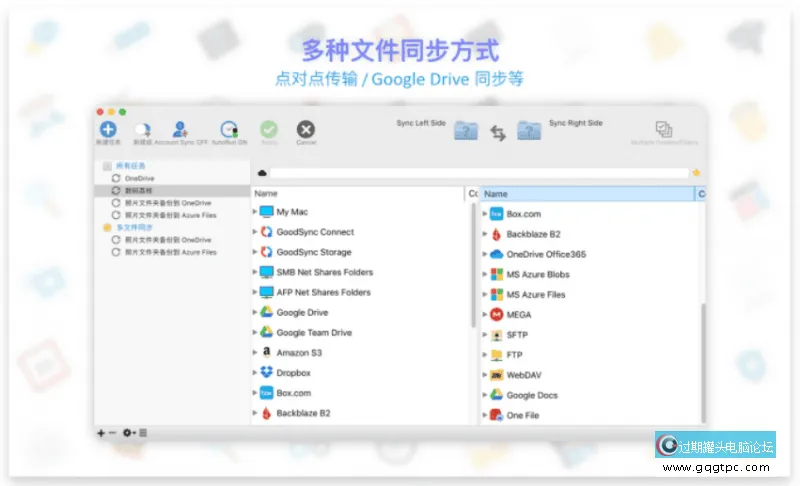Expand the My Mac node

coord(255,212)
